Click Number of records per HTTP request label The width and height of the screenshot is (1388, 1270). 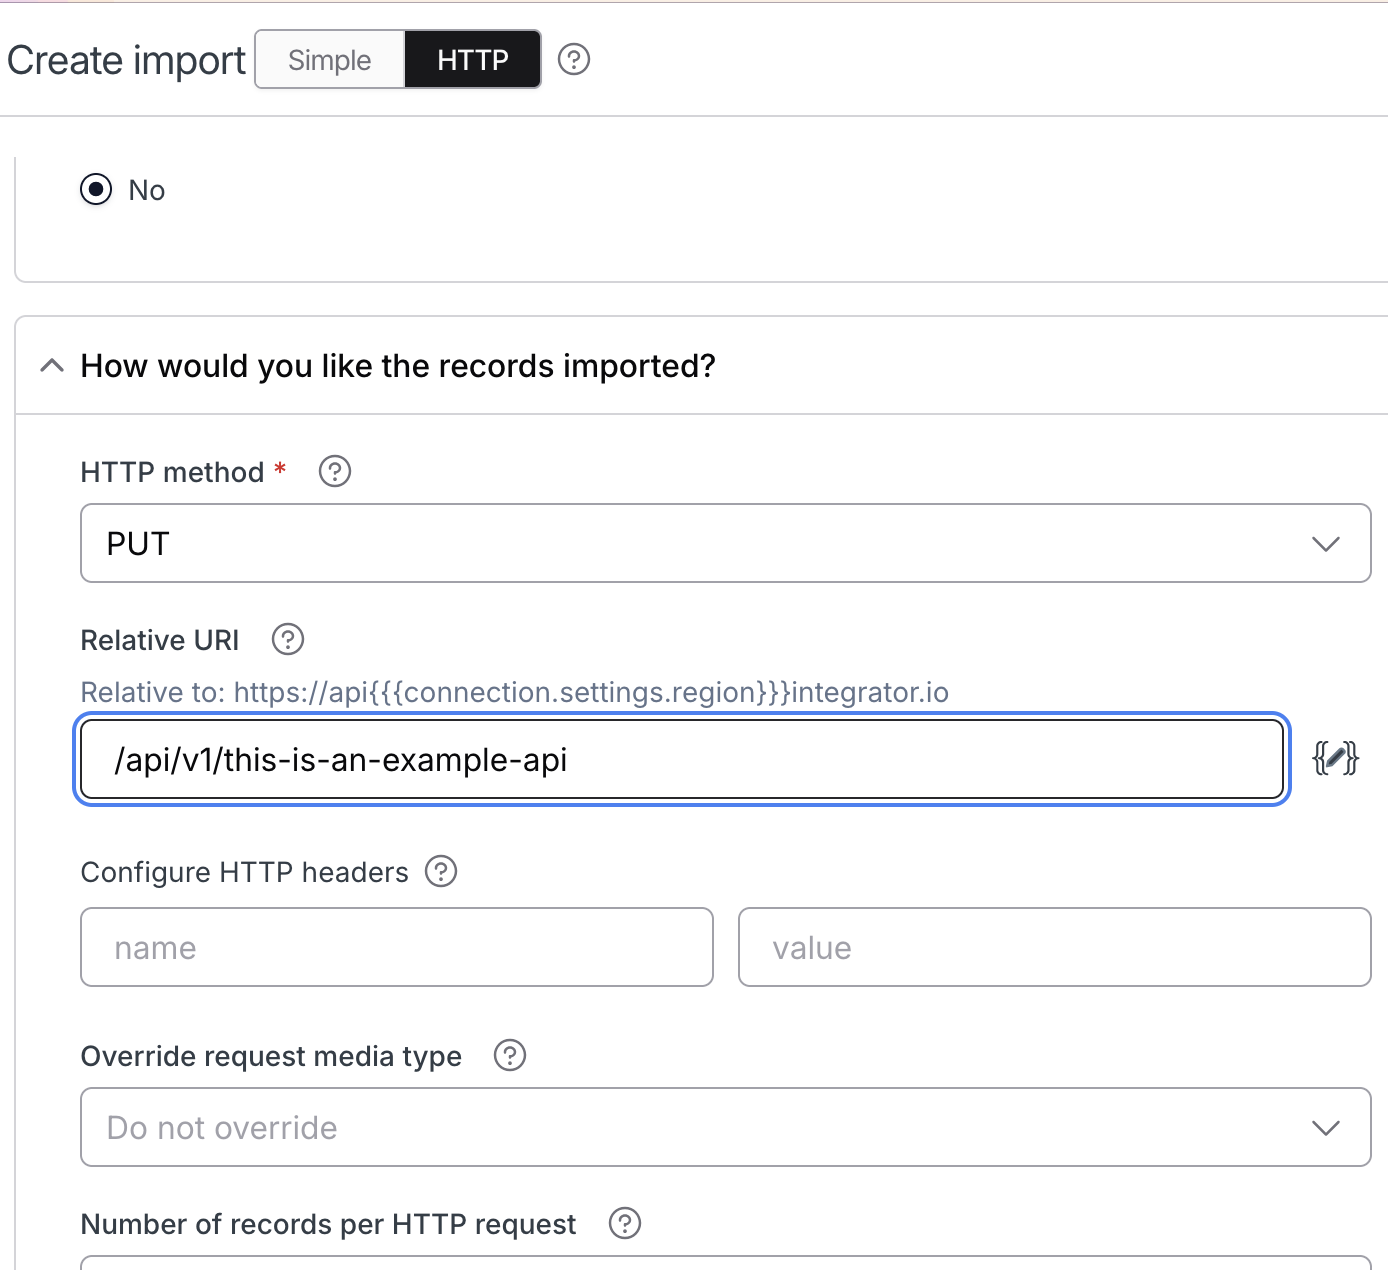(328, 1224)
